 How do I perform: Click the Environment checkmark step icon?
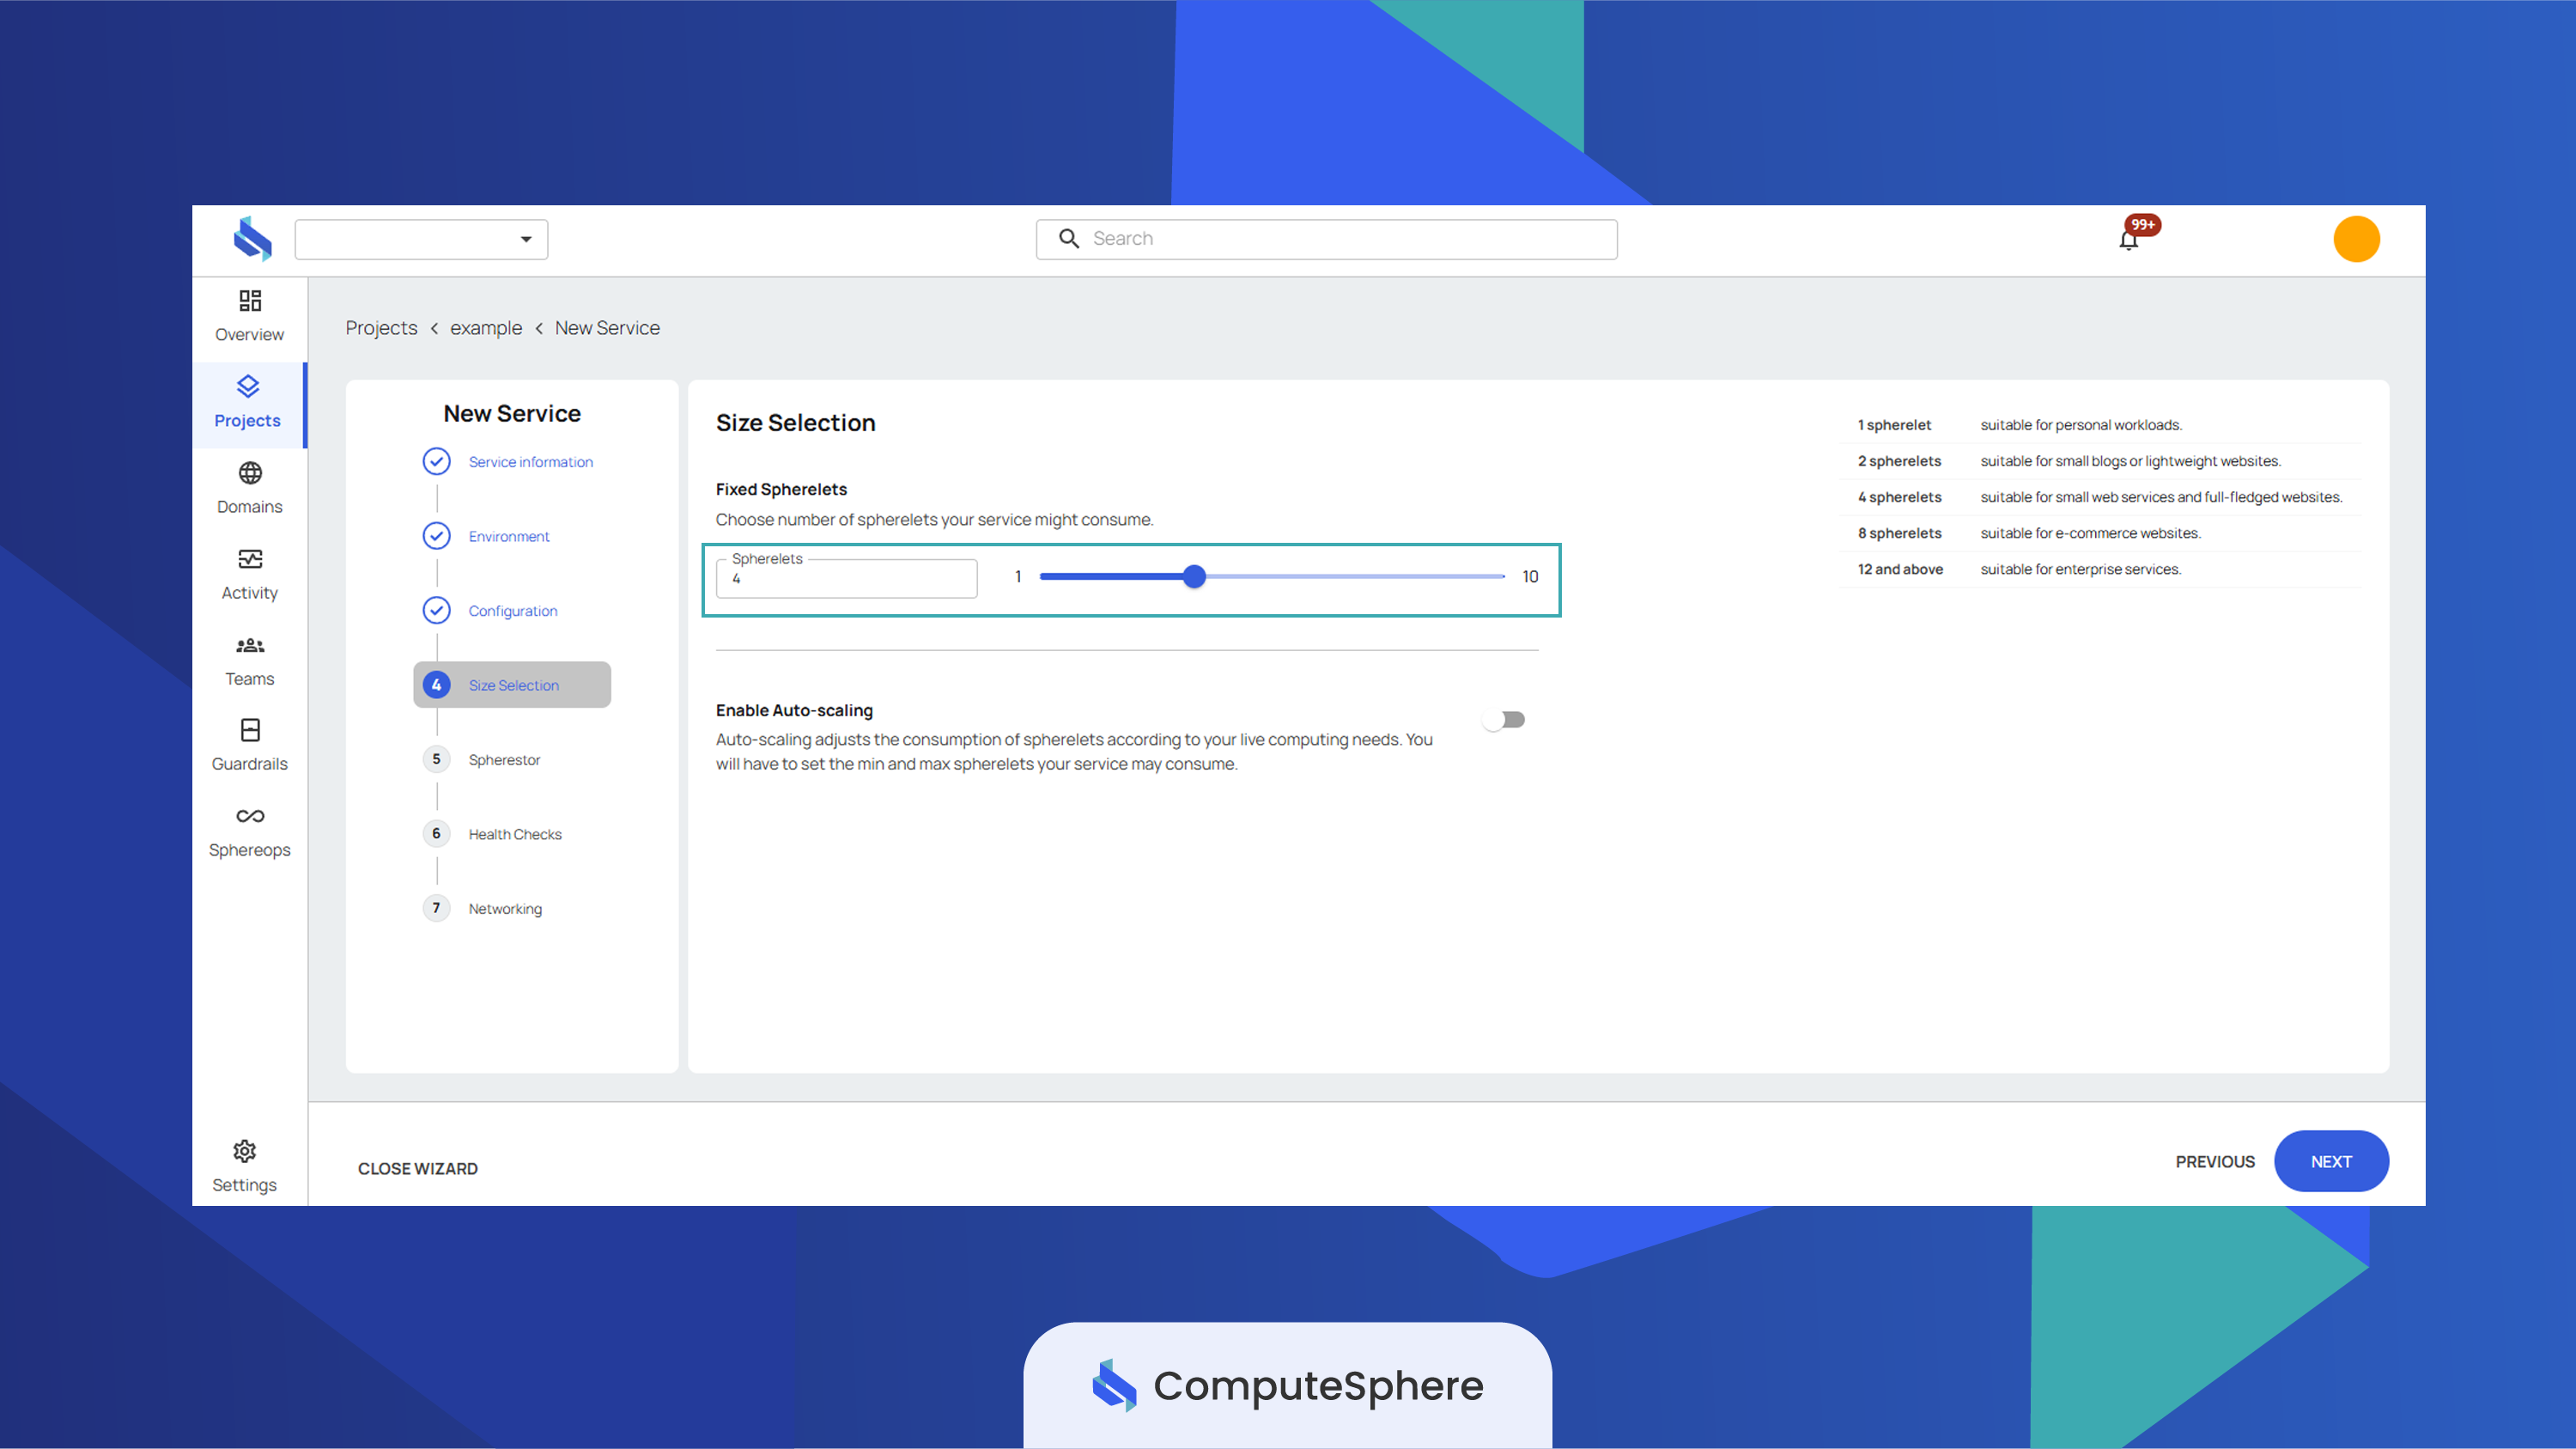coord(436,536)
